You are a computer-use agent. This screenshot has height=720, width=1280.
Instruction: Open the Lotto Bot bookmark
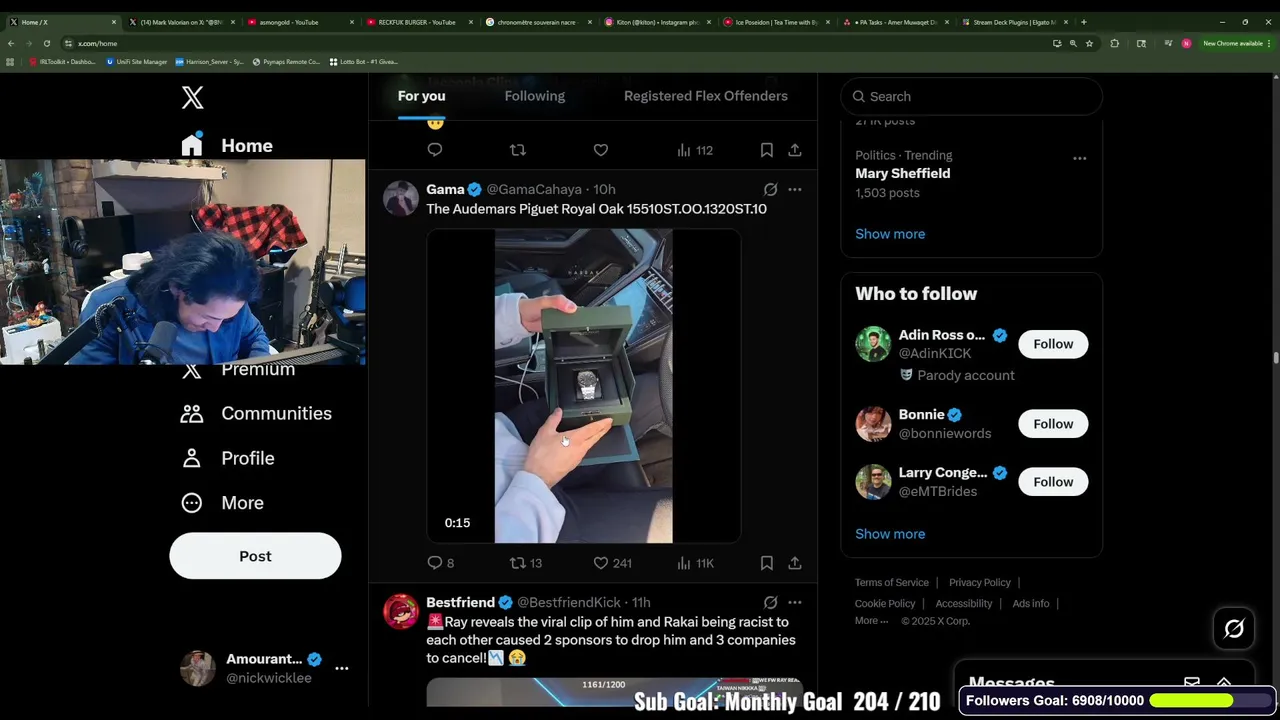pos(363,62)
